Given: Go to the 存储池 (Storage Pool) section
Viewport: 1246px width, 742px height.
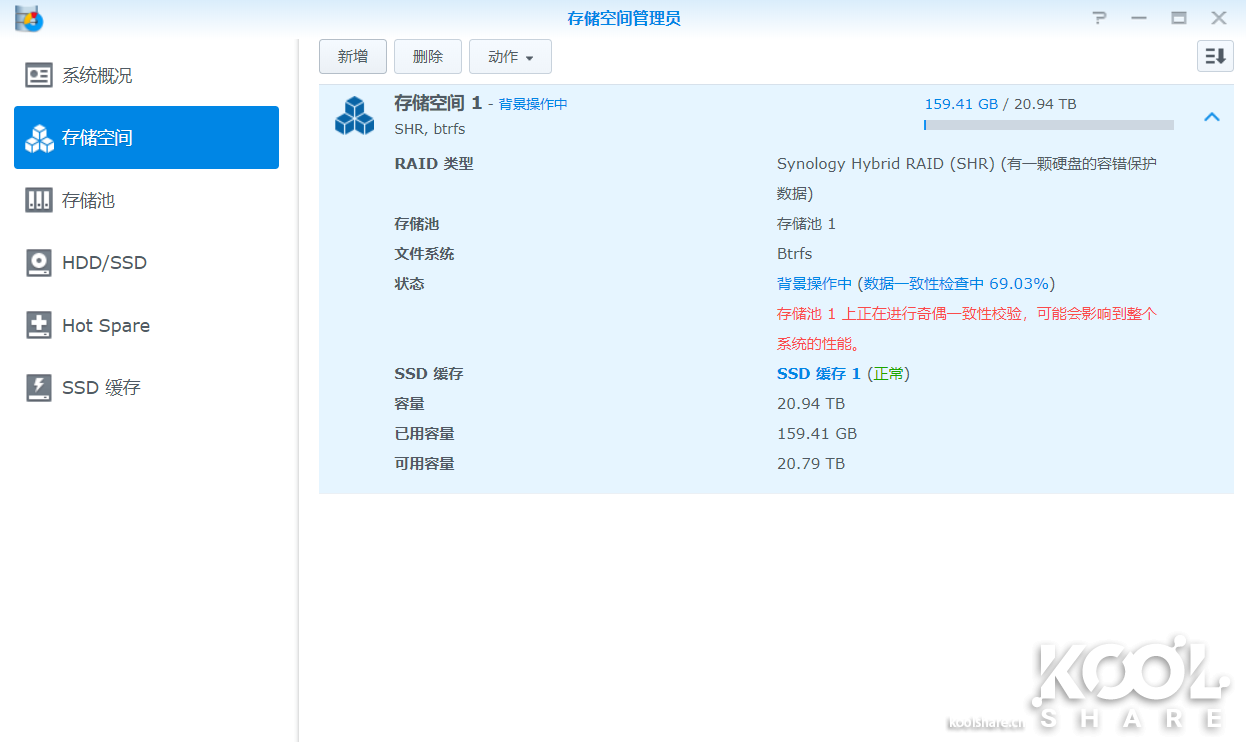Looking at the screenshot, I should pyautogui.click(x=88, y=201).
